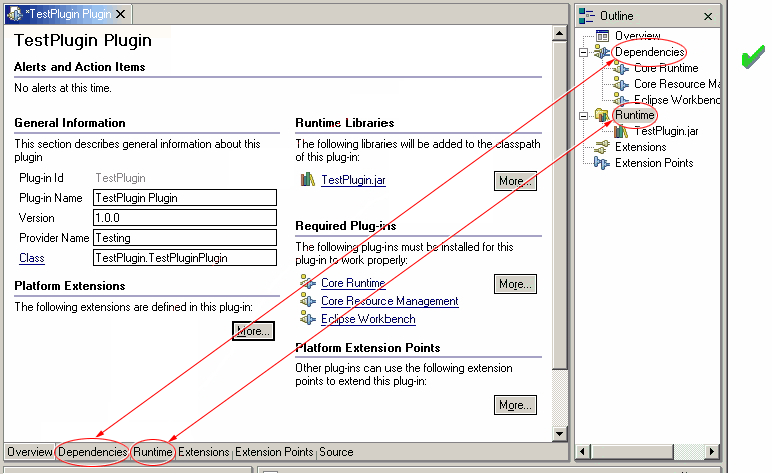Open the Runtime tab at the bottom

tap(153, 452)
